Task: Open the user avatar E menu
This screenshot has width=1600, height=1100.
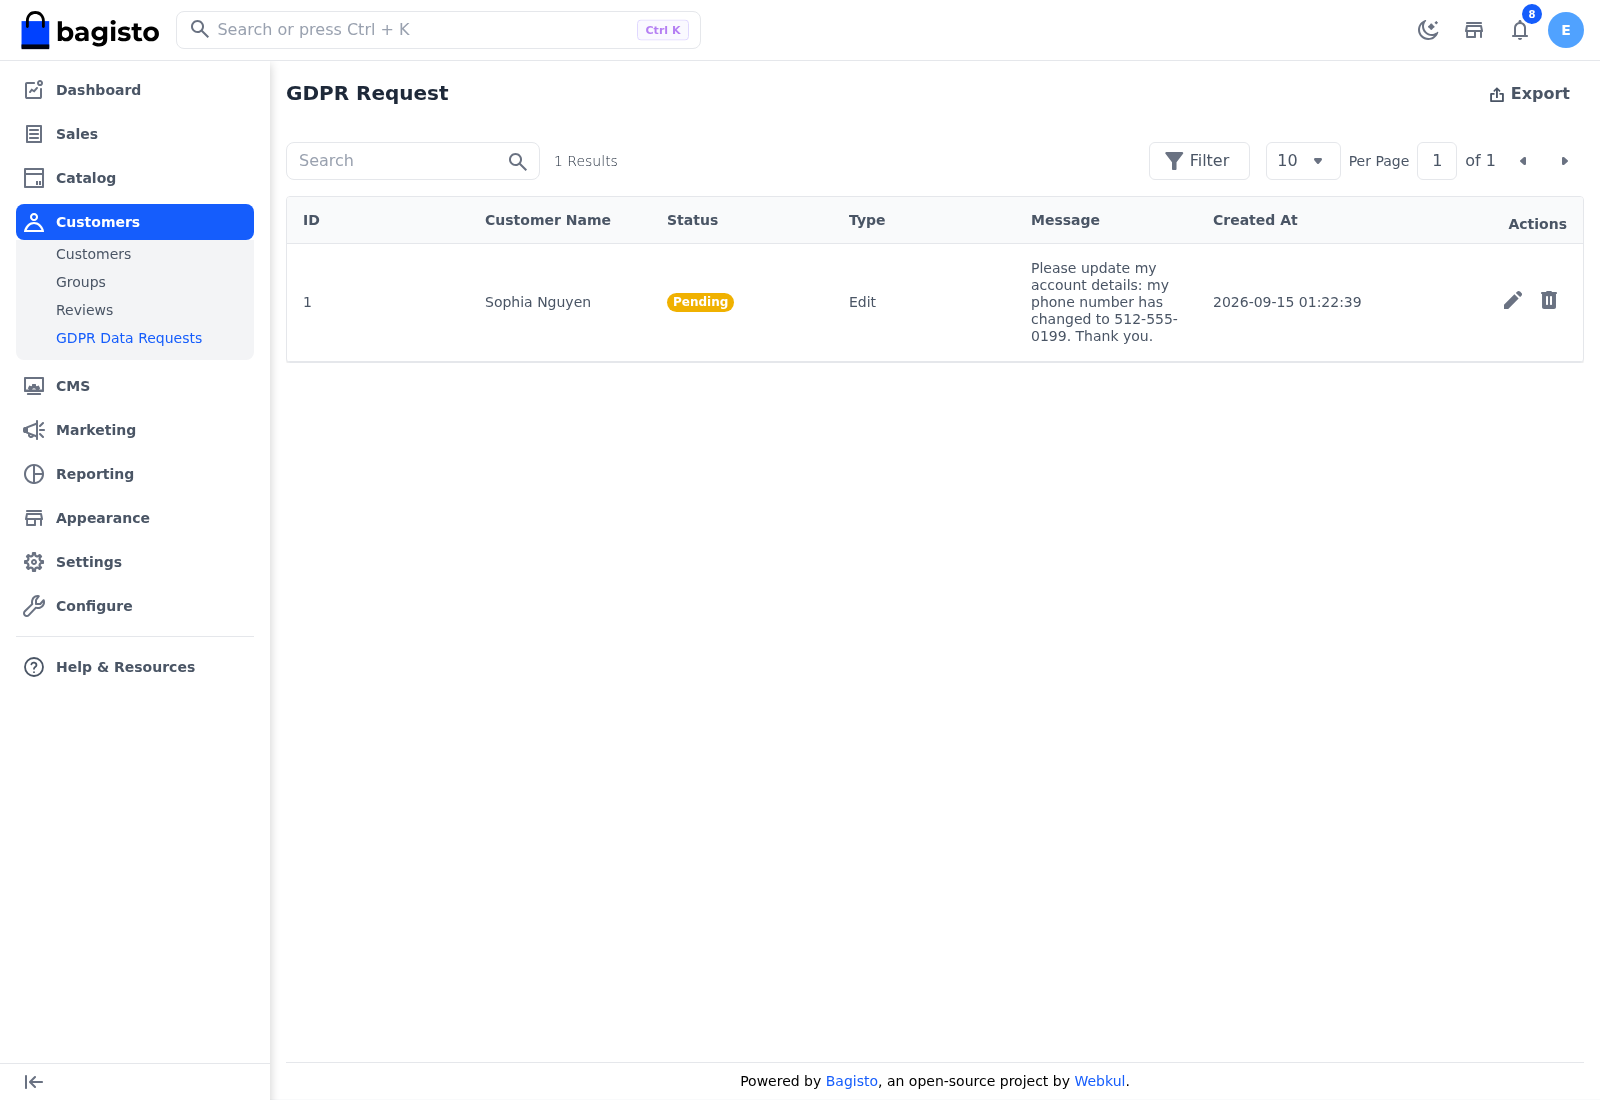Action: coord(1566,30)
